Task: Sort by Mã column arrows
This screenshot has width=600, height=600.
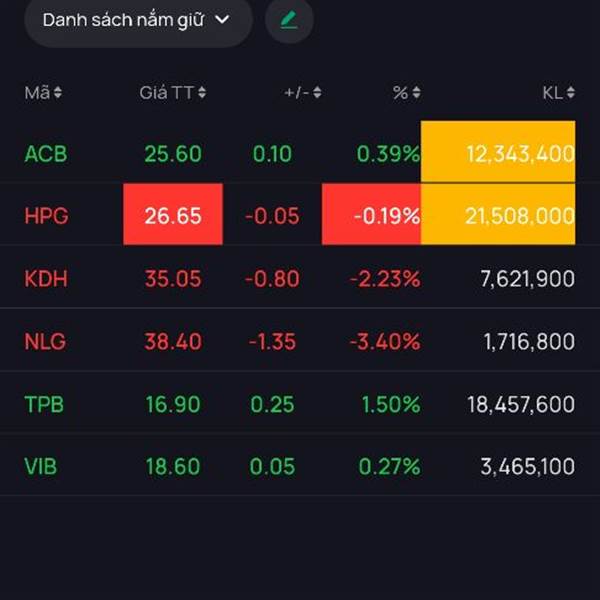Action: [x=58, y=93]
